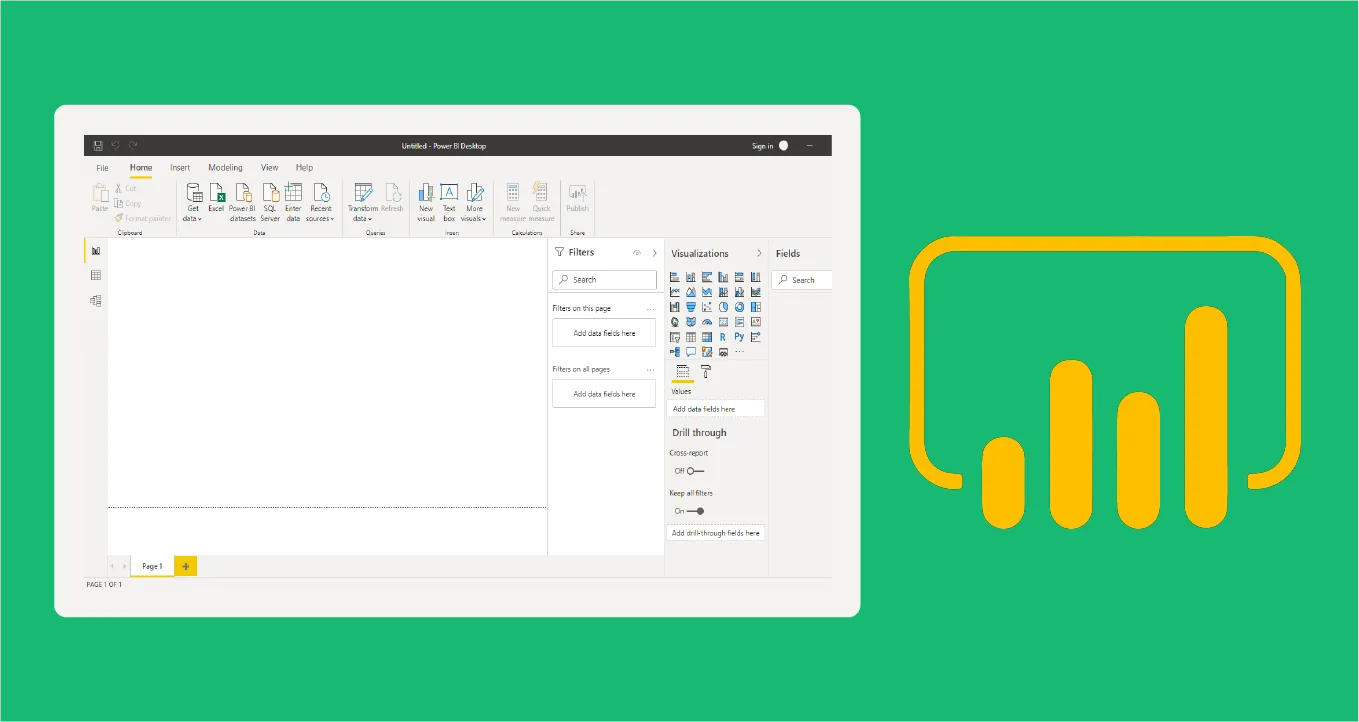Select the Stacked bar chart visualization
Screen dimensions: 1359x722
click(x=675, y=277)
